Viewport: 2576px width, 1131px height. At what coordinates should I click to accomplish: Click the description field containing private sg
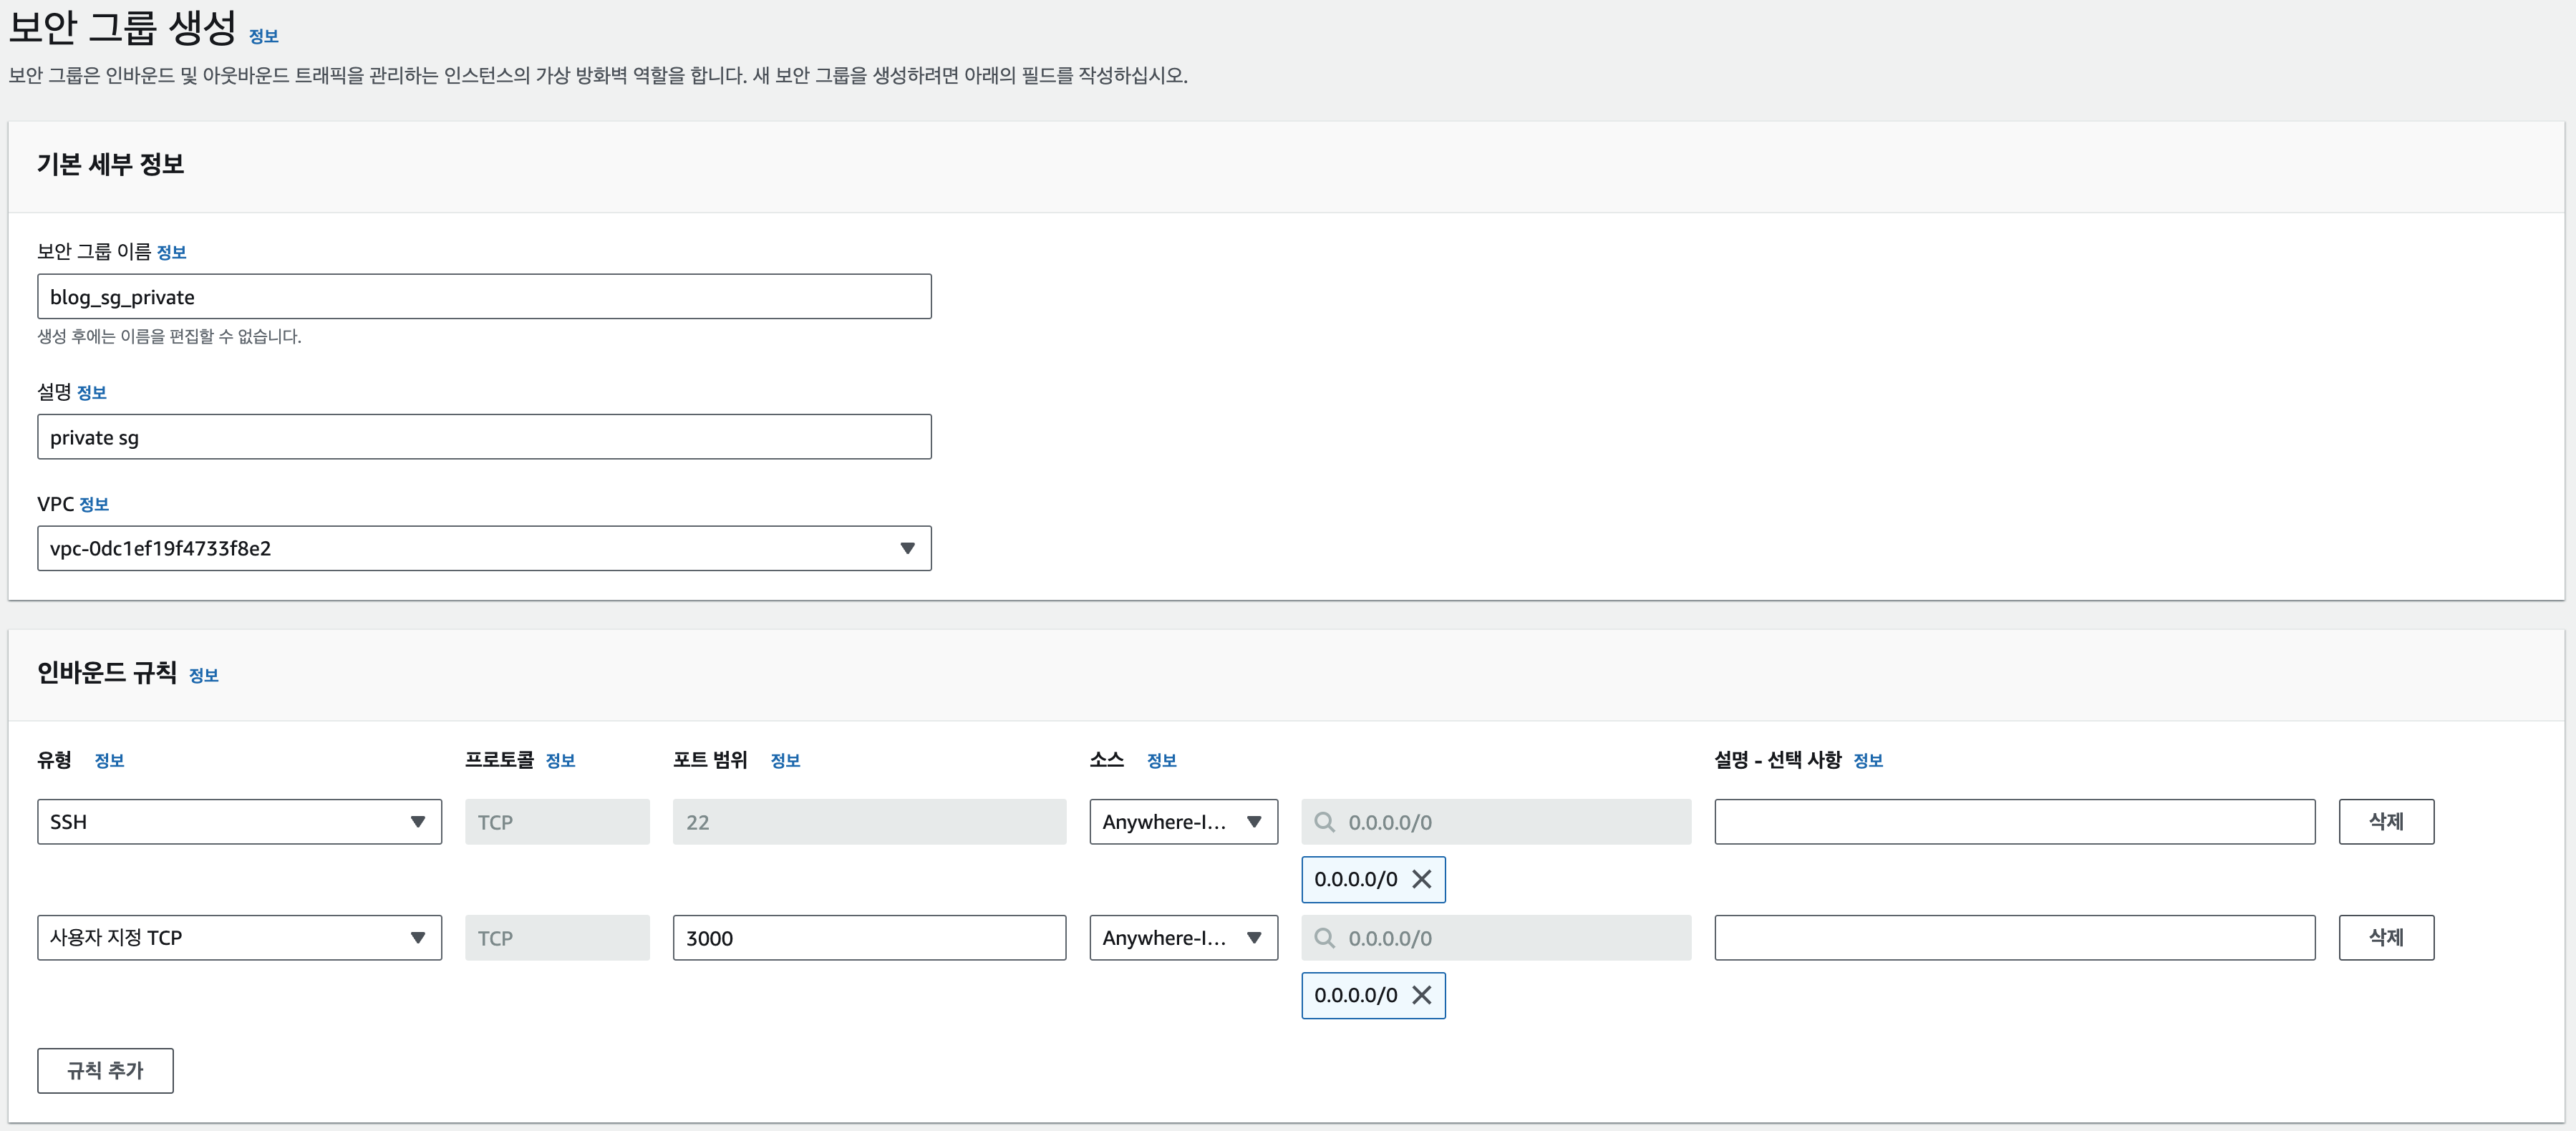point(484,437)
